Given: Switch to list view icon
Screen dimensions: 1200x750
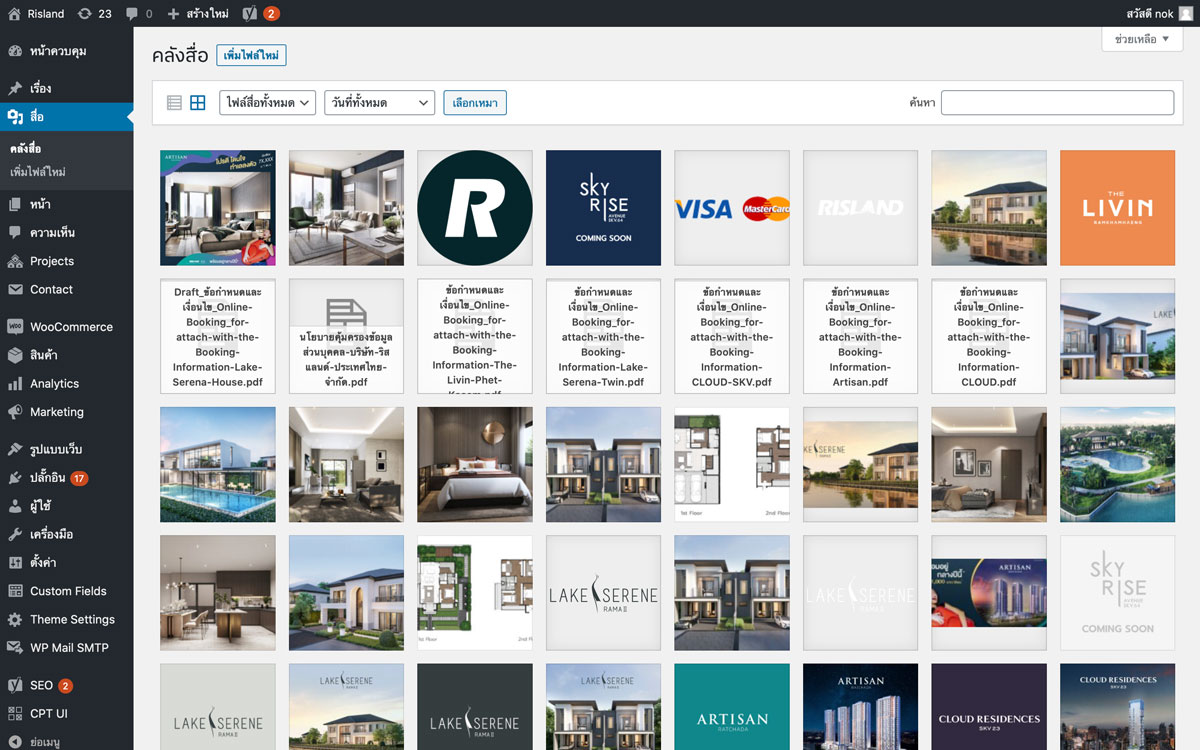Looking at the screenshot, I should [x=174, y=103].
